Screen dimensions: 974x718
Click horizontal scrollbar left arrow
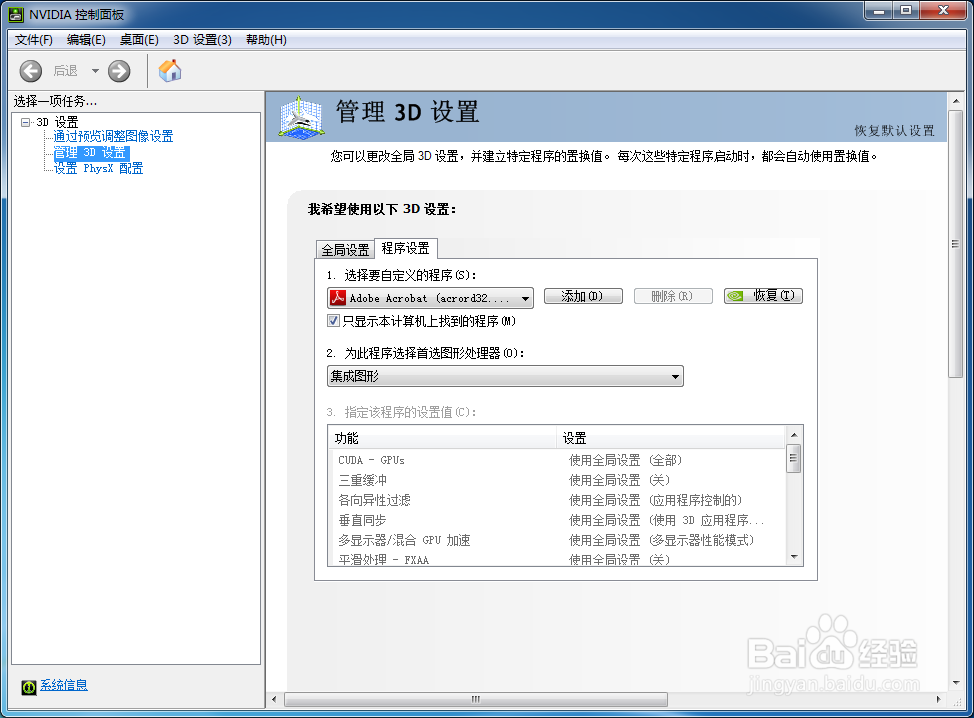point(274,699)
